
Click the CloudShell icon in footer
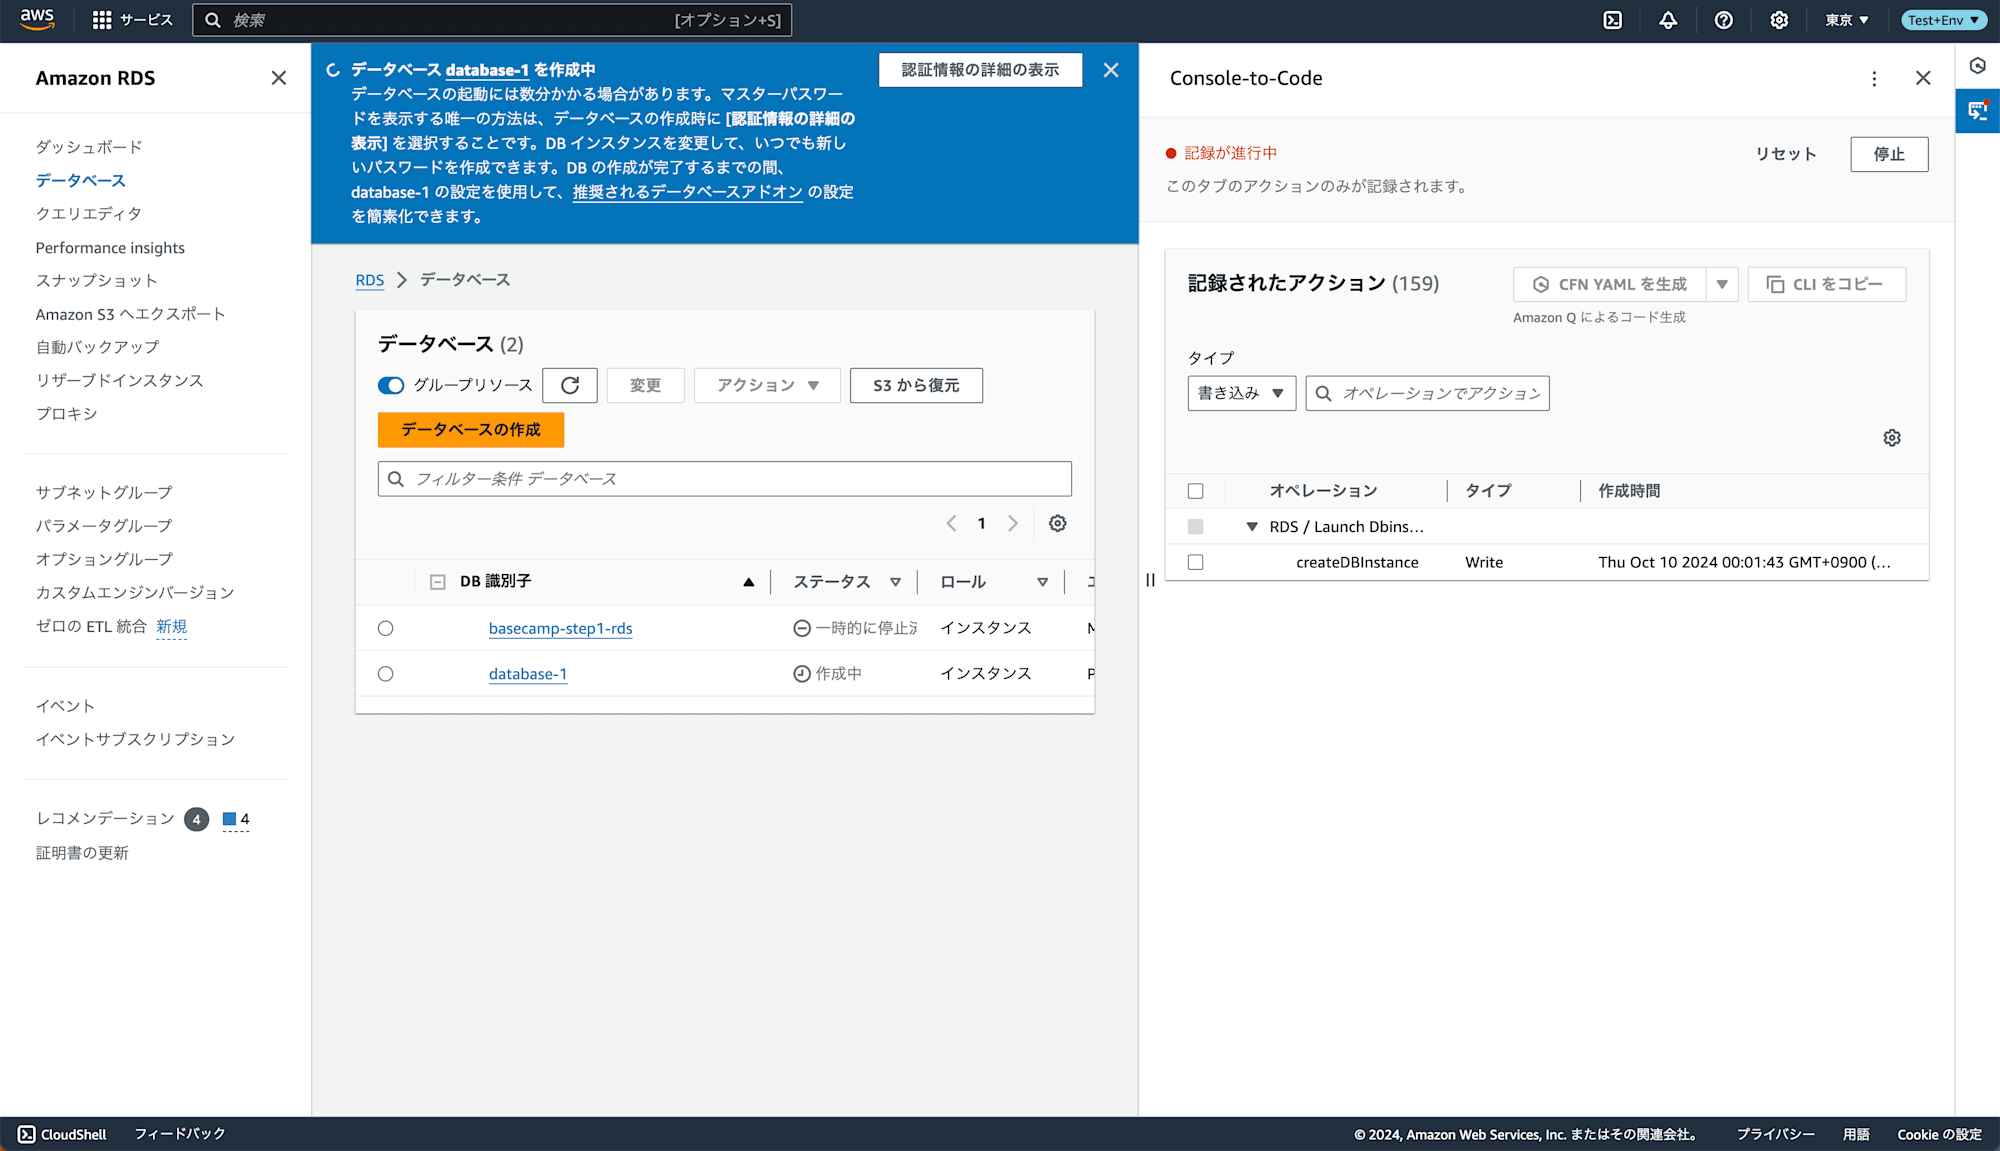[27, 1134]
